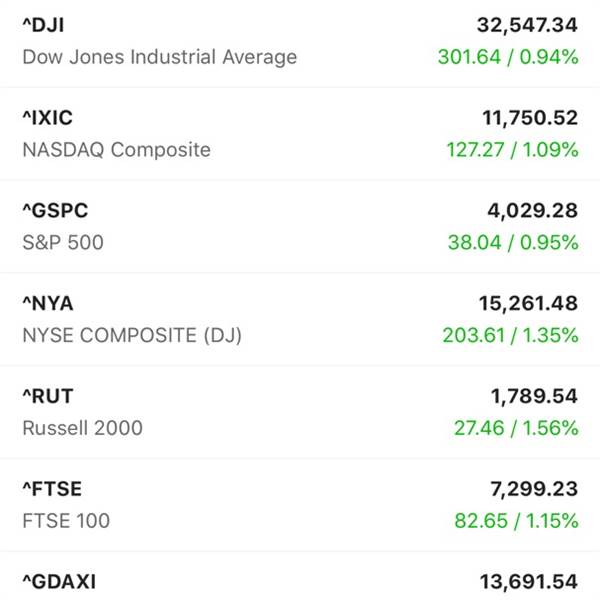This screenshot has height=600, width=600.
Task: Click the 27.46 / 1.56% change value
Action: pos(516,428)
